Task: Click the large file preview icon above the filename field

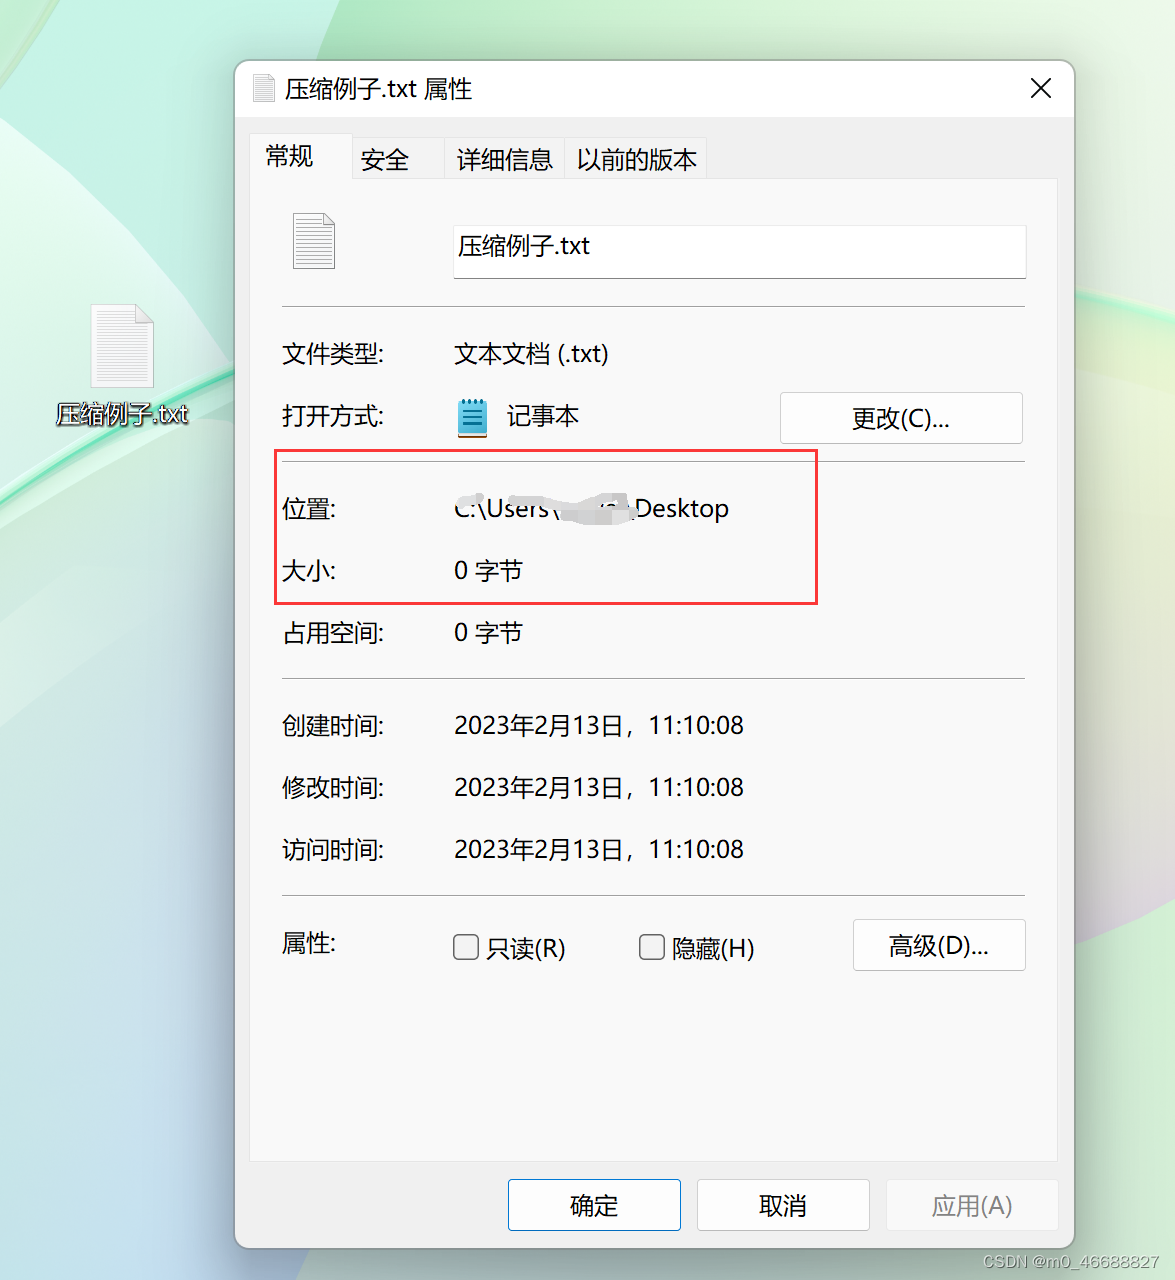Action: 313,240
